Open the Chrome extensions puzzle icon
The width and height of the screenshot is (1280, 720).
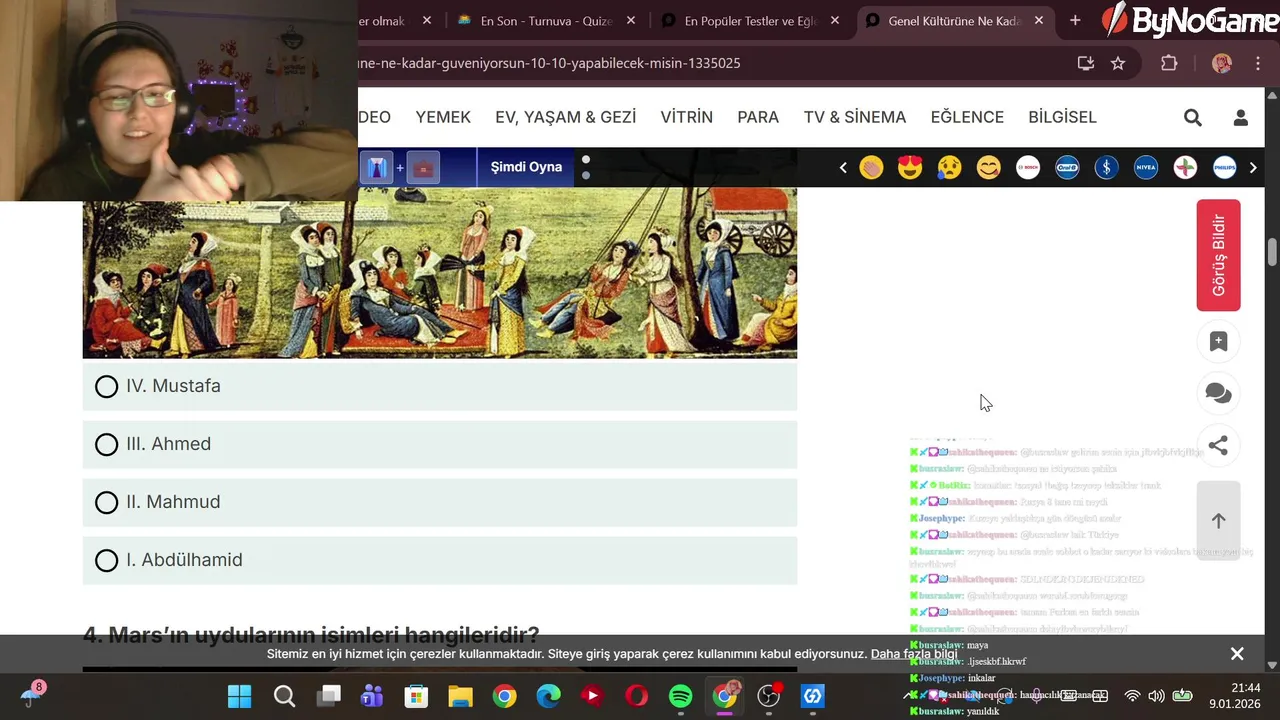coord(1169,63)
